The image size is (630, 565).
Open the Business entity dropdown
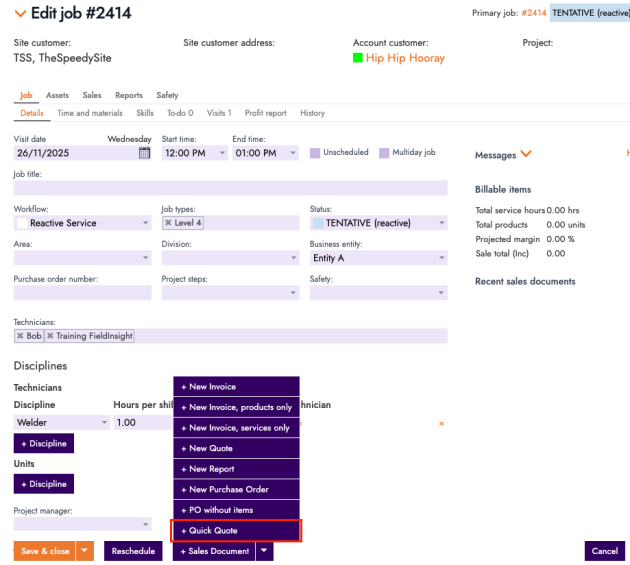click(441, 258)
